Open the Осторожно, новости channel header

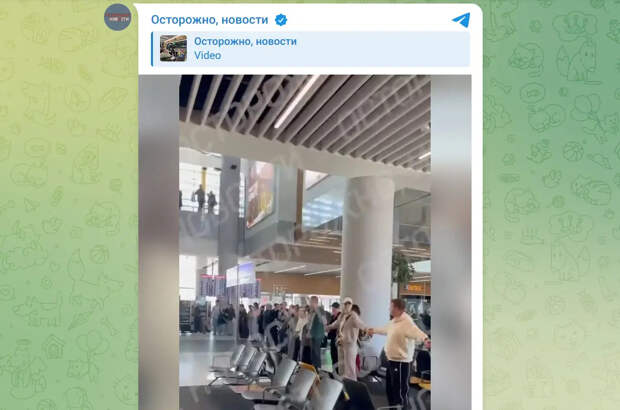[x=210, y=20]
